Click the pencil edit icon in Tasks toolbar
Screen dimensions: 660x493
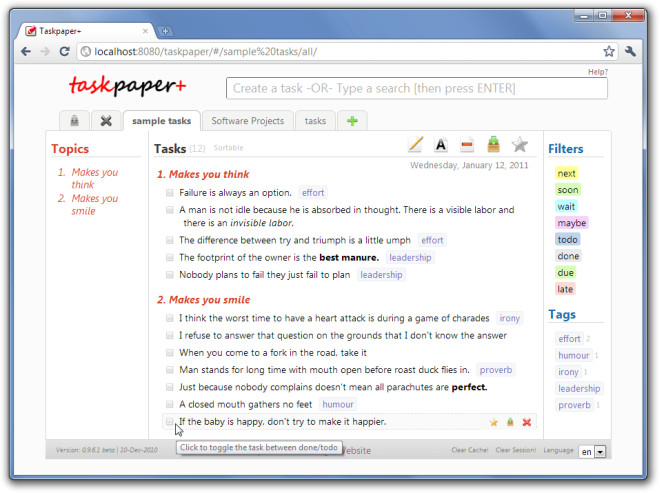click(415, 145)
